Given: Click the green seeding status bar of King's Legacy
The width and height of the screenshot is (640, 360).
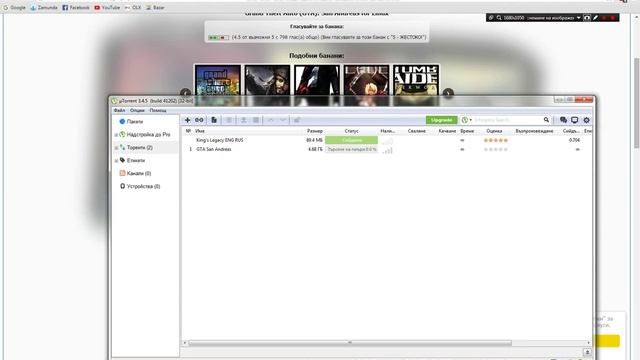Looking at the screenshot, I should pyautogui.click(x=351, y=140).
